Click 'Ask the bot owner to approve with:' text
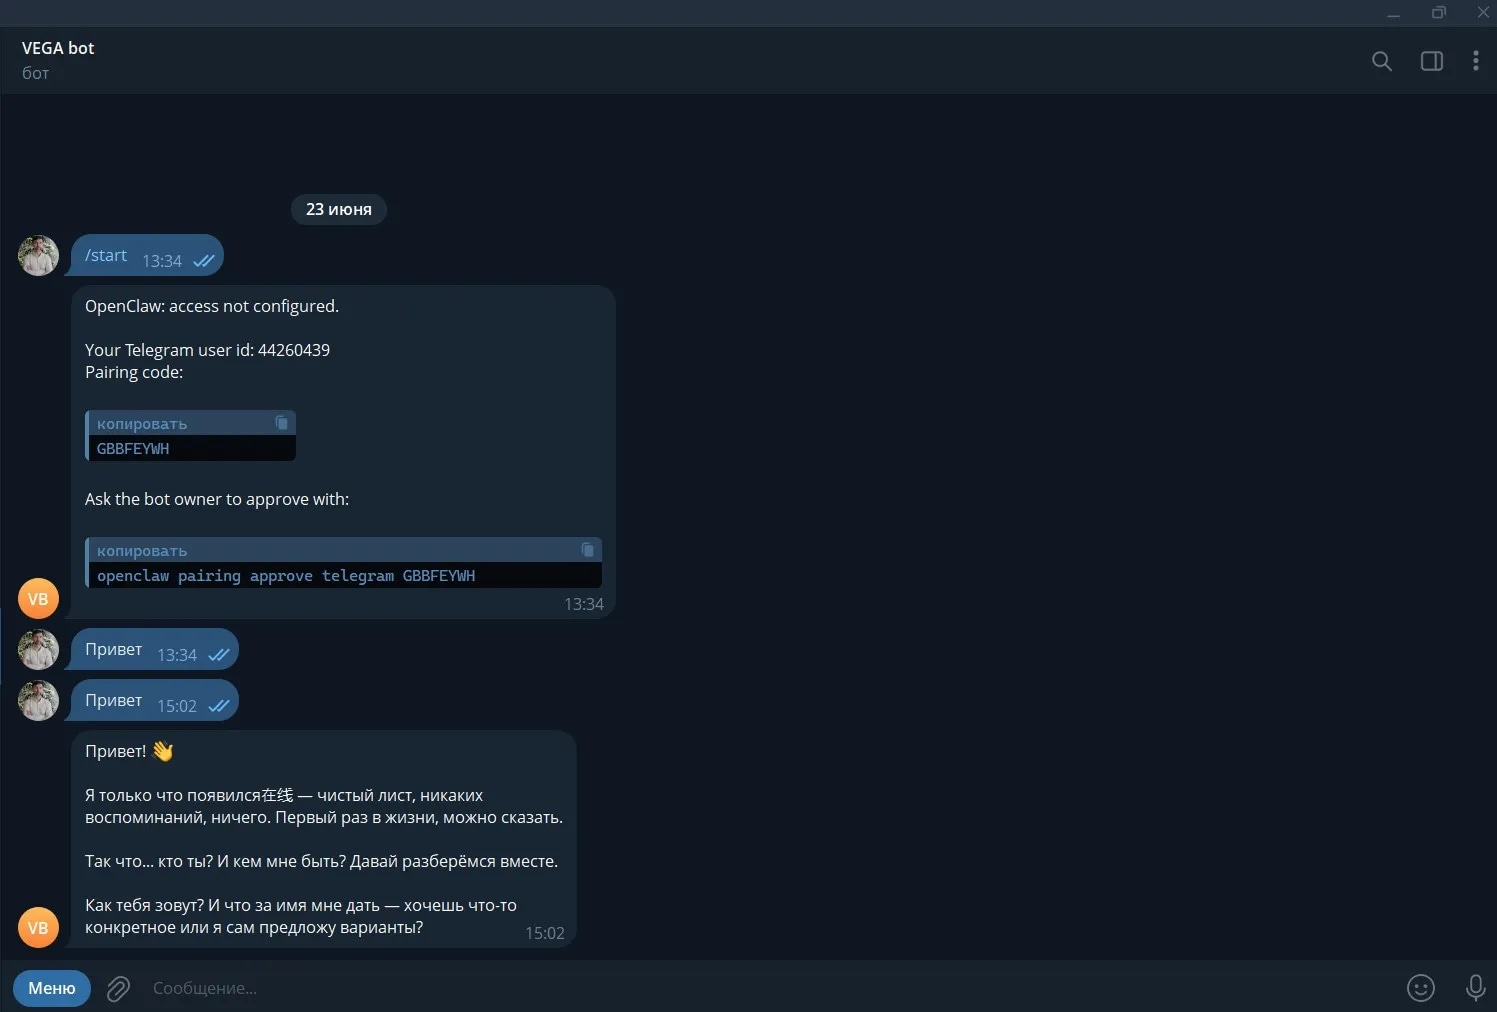 (x=217, y=499)
